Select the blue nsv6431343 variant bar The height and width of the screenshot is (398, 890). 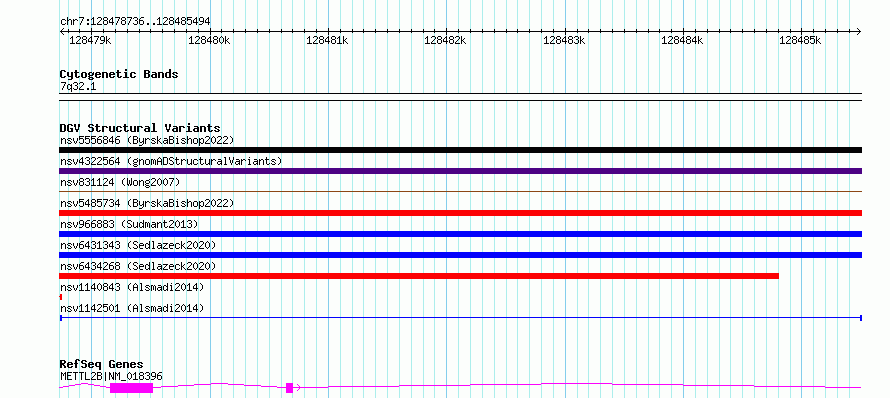pyautogui.click(x=460, y=255)
